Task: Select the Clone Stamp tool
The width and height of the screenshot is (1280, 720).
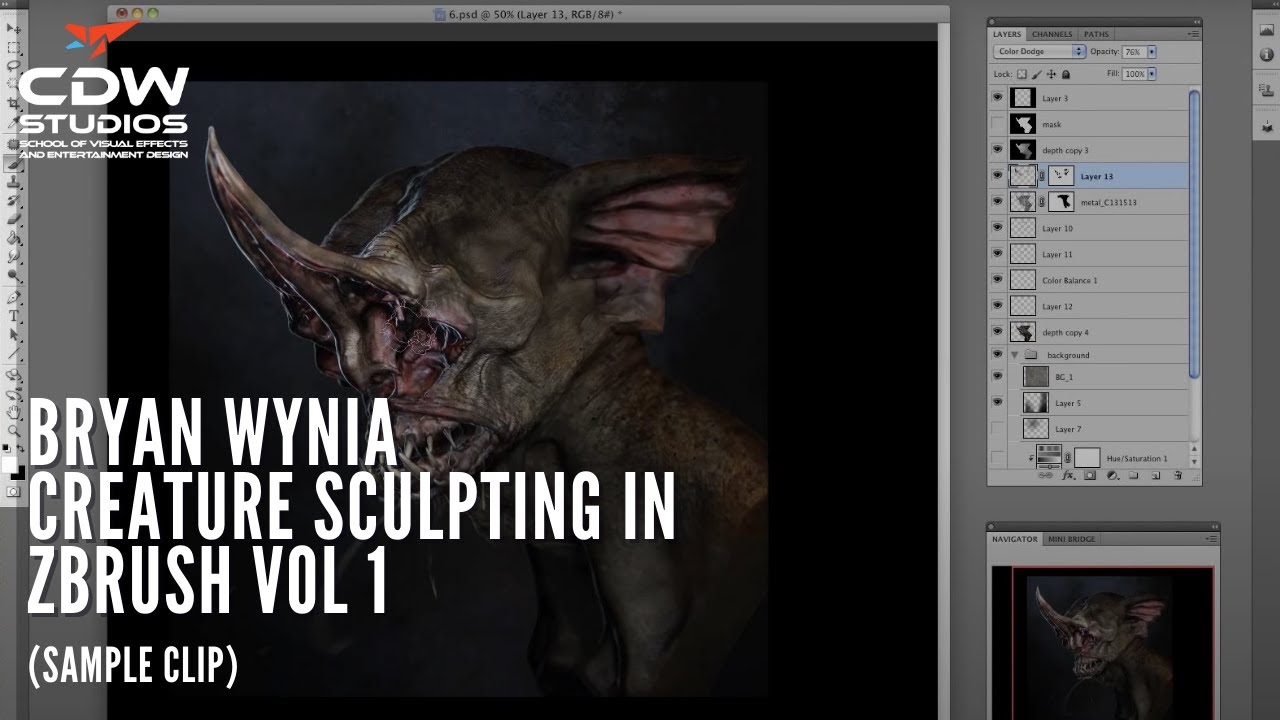Action: pyautogui.click(x=14, y=181)
